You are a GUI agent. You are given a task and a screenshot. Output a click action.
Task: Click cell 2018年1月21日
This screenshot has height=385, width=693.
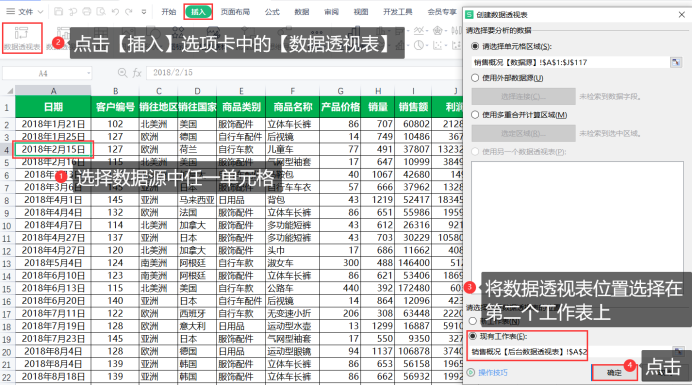point(53,124)
